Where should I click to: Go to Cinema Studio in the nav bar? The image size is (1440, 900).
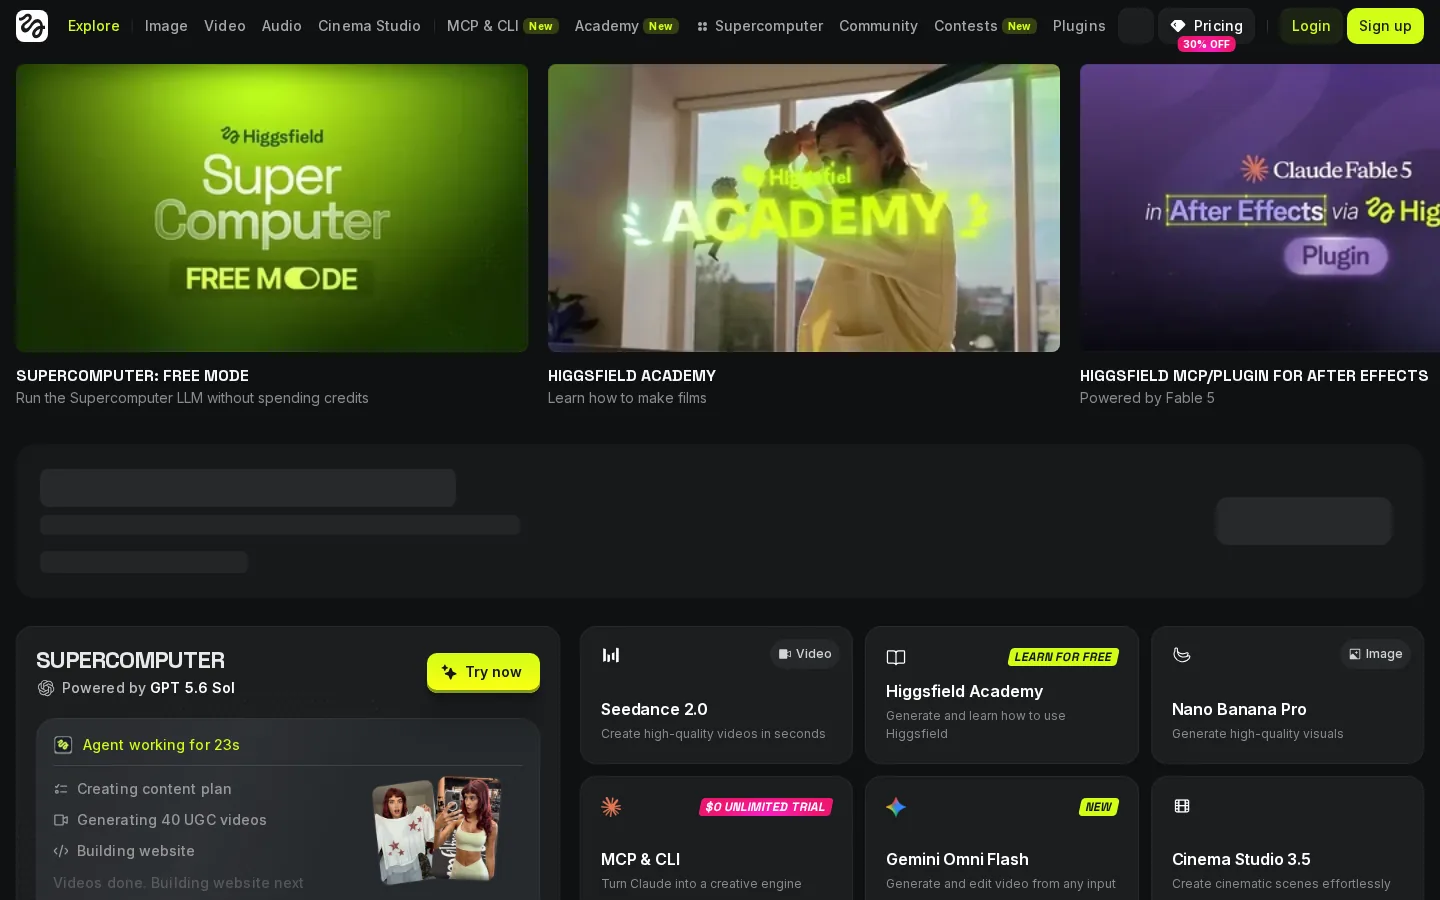coord(369,26)
